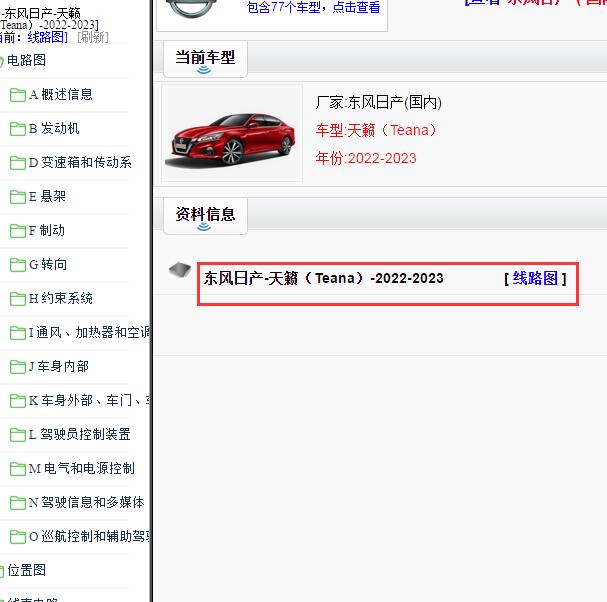607x602 pixels.
Task: Select tree item K 车身外部、车门
Action: (89, 401)
